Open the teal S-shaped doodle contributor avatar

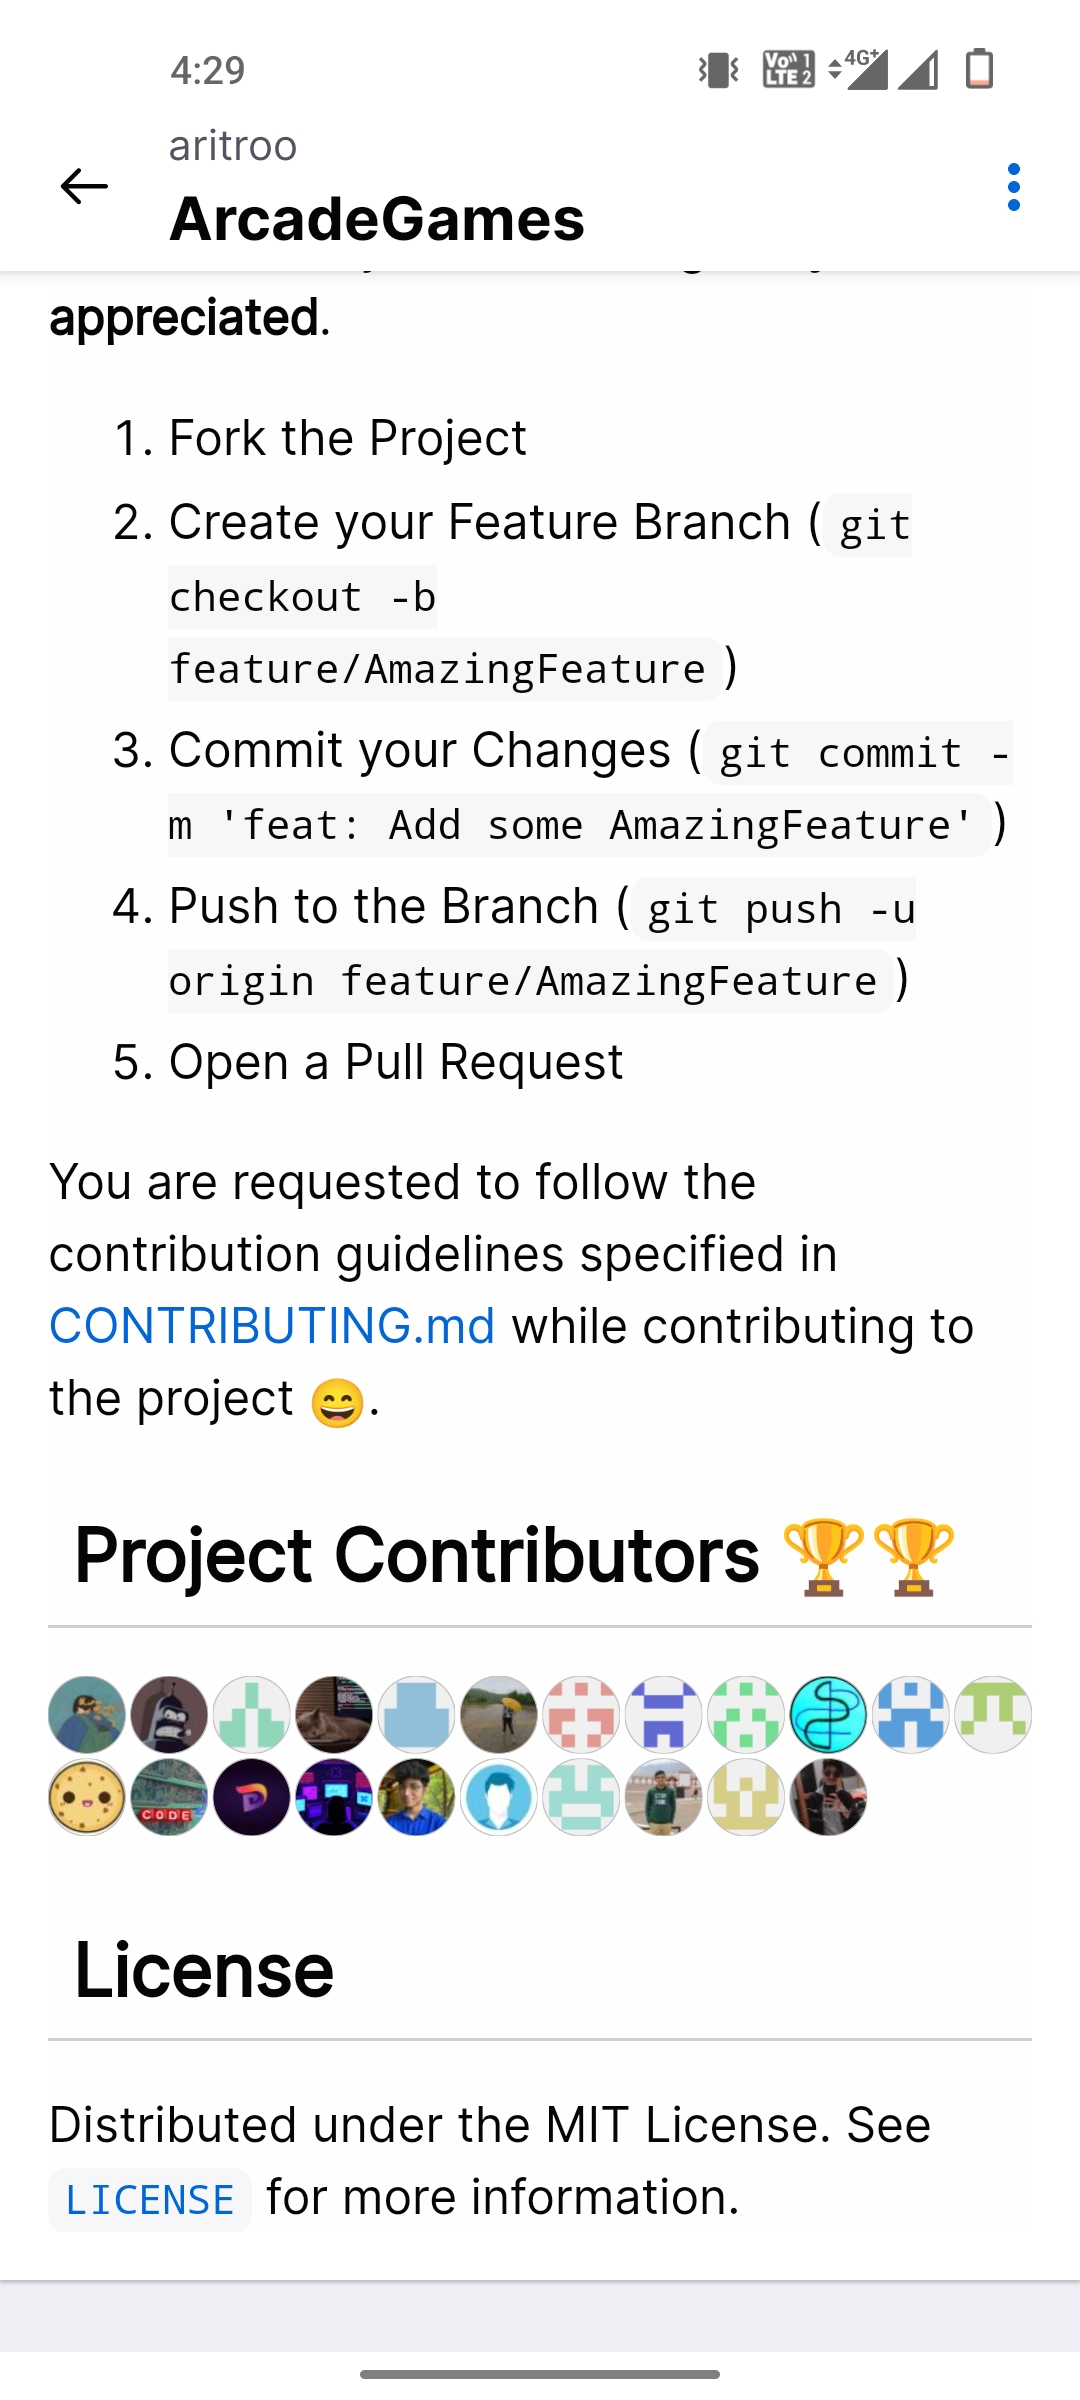827,1714
